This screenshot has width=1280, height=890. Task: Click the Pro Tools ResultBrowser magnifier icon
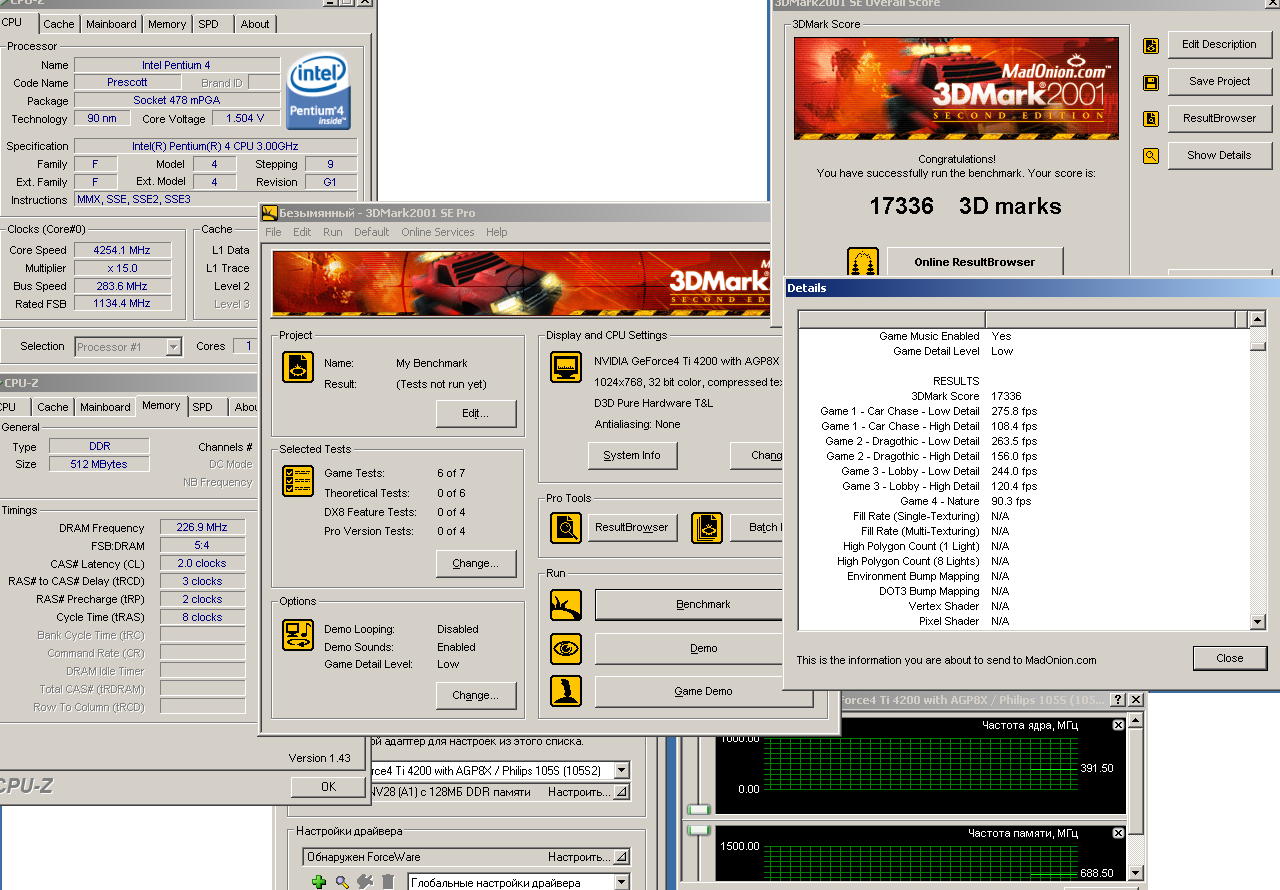point(566,528)
